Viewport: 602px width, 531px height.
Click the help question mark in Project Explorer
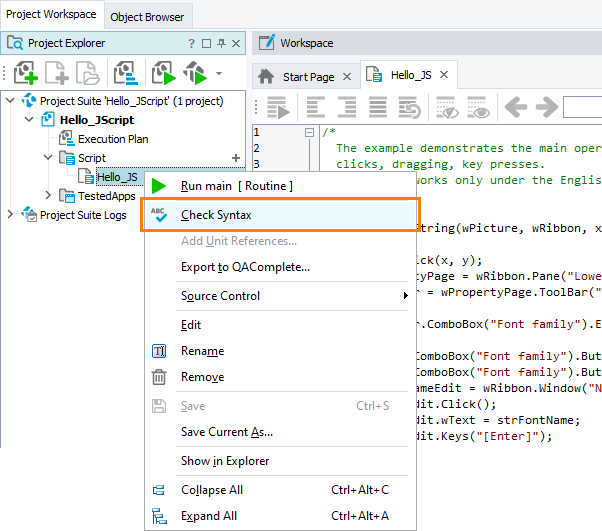click(191, 44)
